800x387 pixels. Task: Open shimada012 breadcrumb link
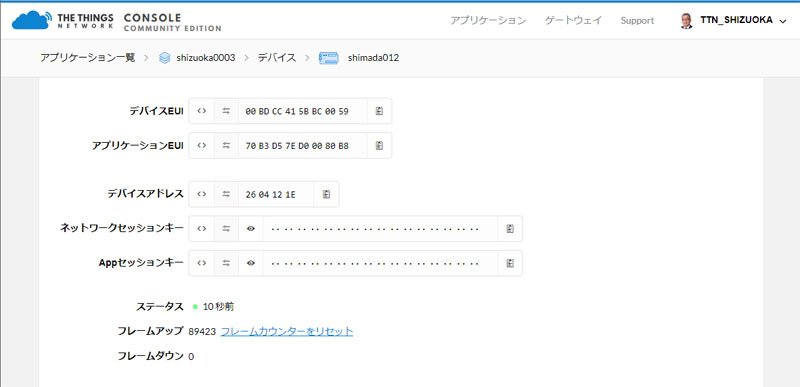[x=373, y=58]
